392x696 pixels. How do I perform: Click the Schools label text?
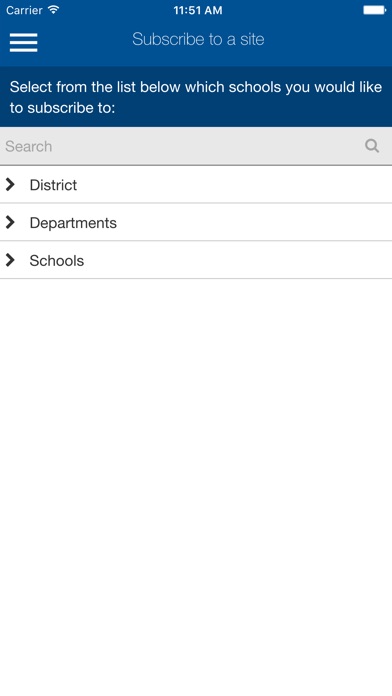pos(57,260)
